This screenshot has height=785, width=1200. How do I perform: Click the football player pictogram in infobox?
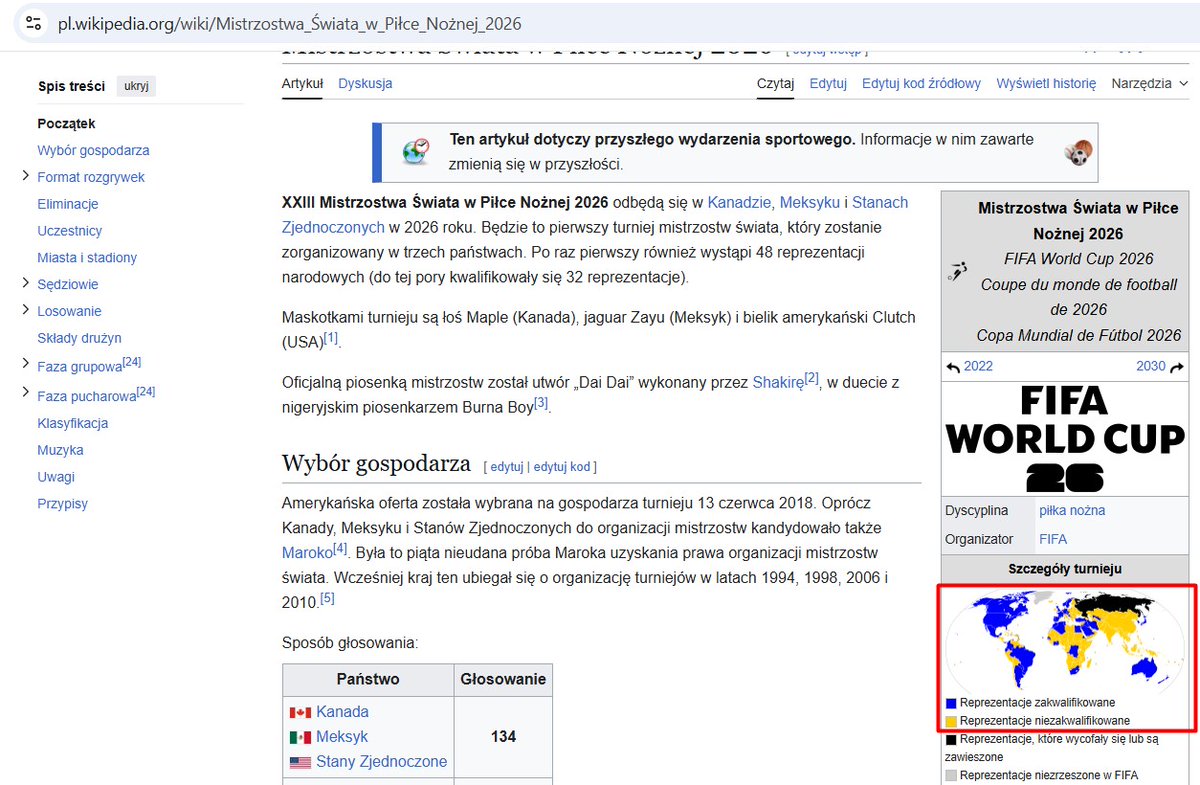958,271
